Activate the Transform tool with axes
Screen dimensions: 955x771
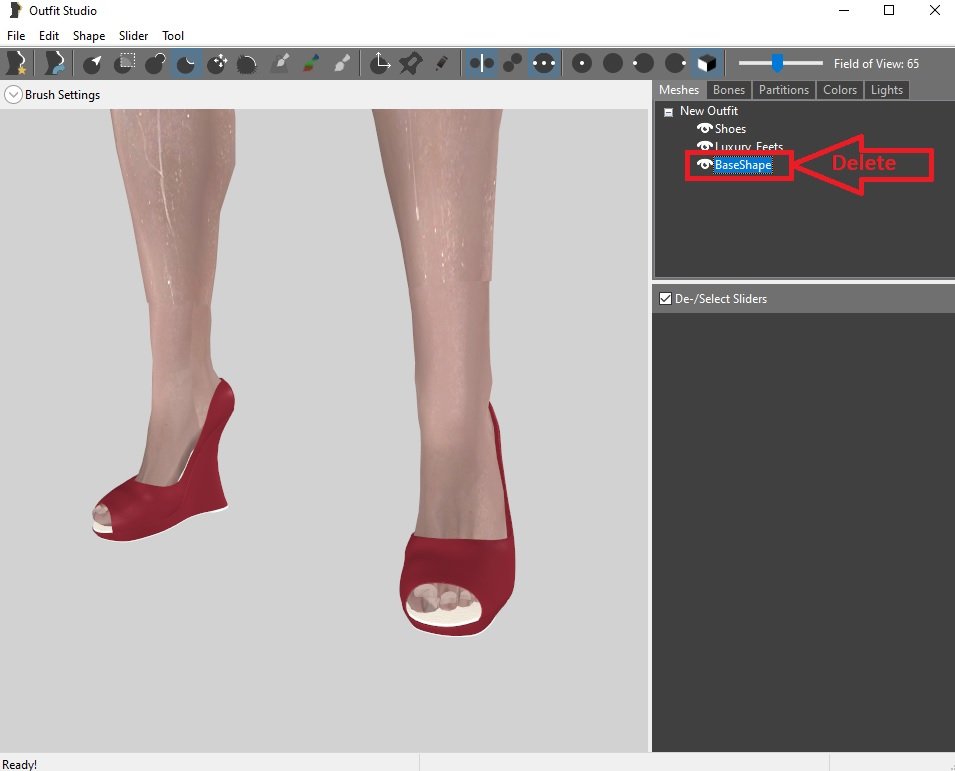(x=379, y=64)
